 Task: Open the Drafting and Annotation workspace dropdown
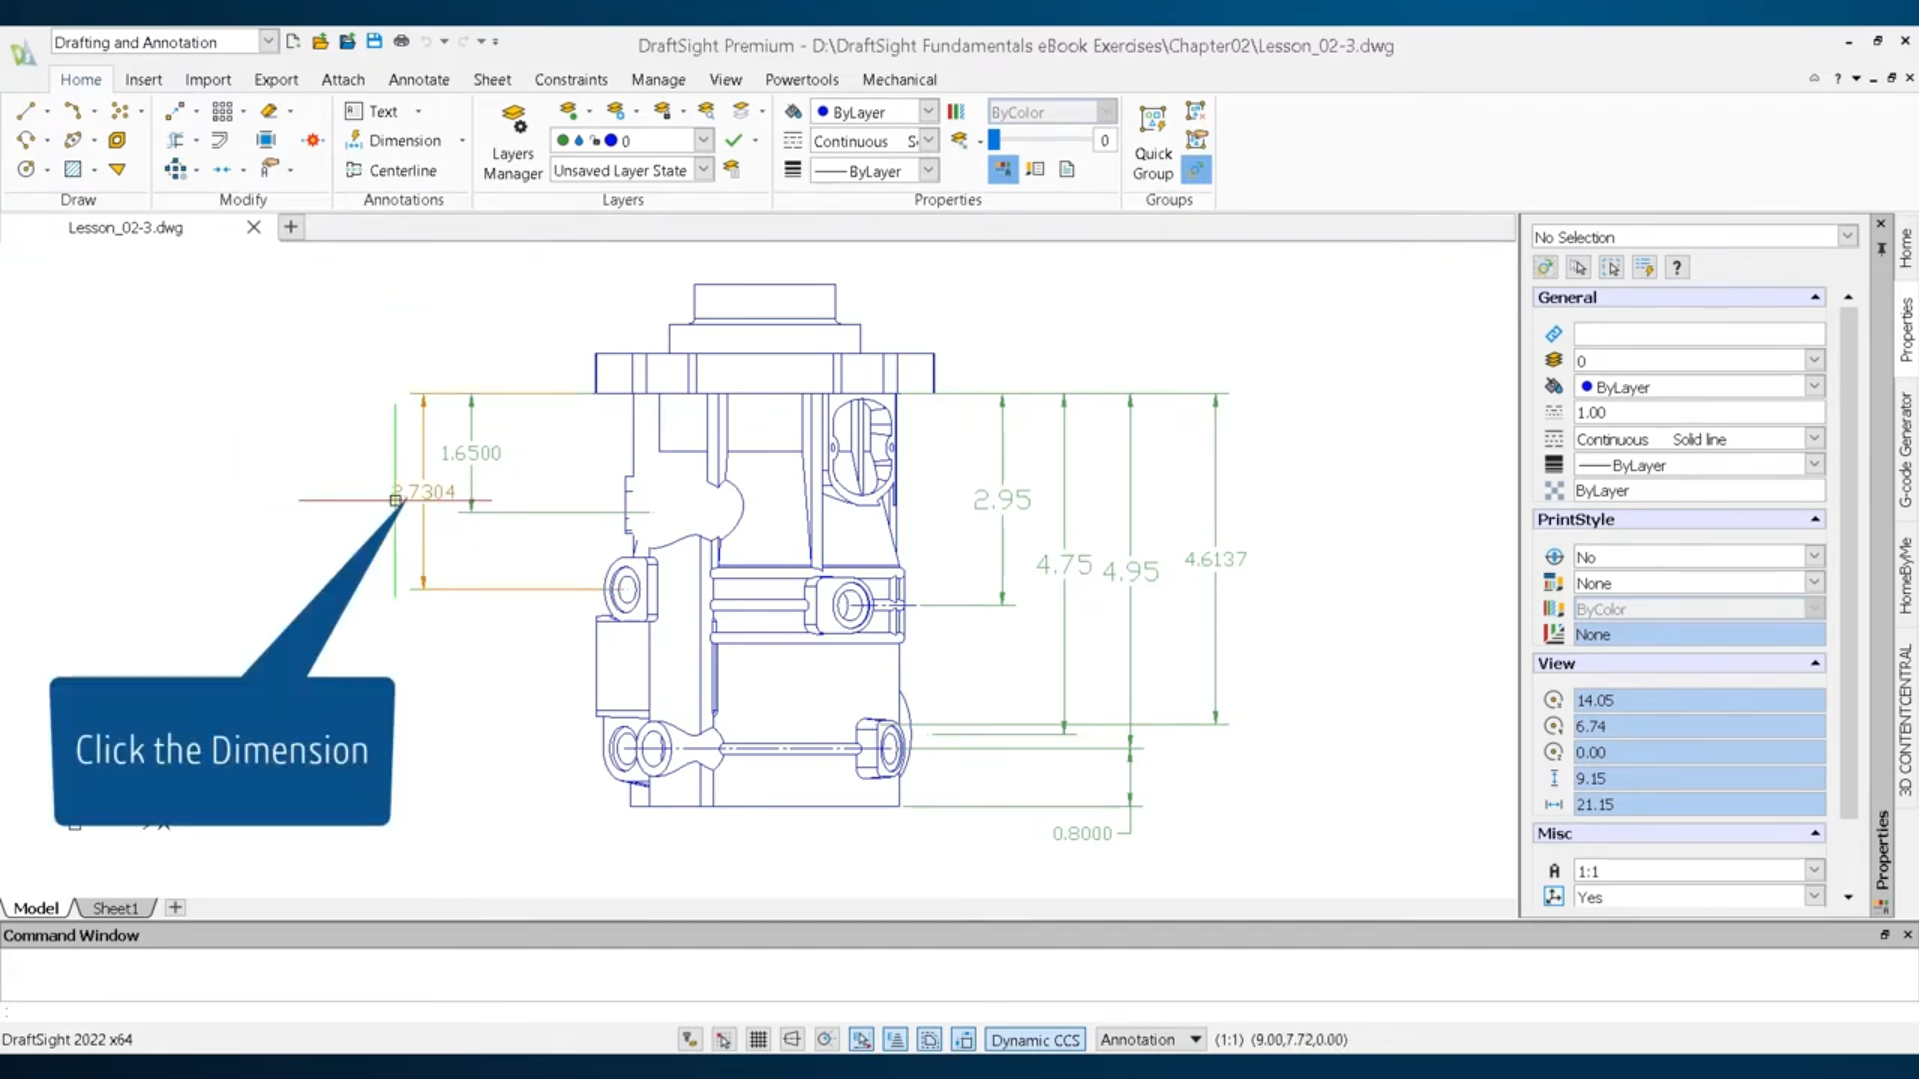click(x=268, y=42)
